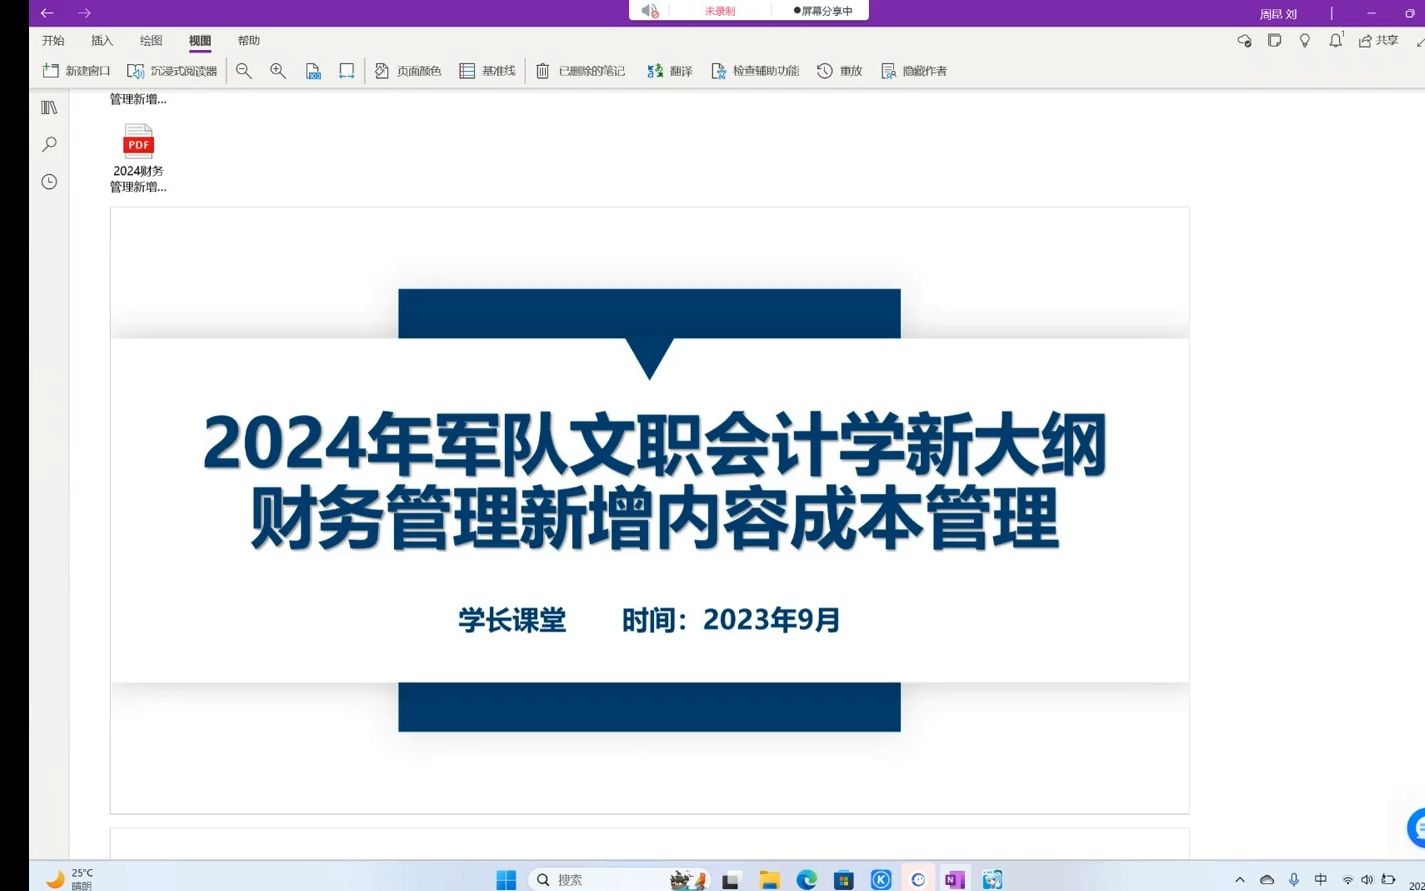Select the slide printout titled 2024年军队文职会计学新大纲
Viewport: 1425px width, 891px height.
(650, 510)
